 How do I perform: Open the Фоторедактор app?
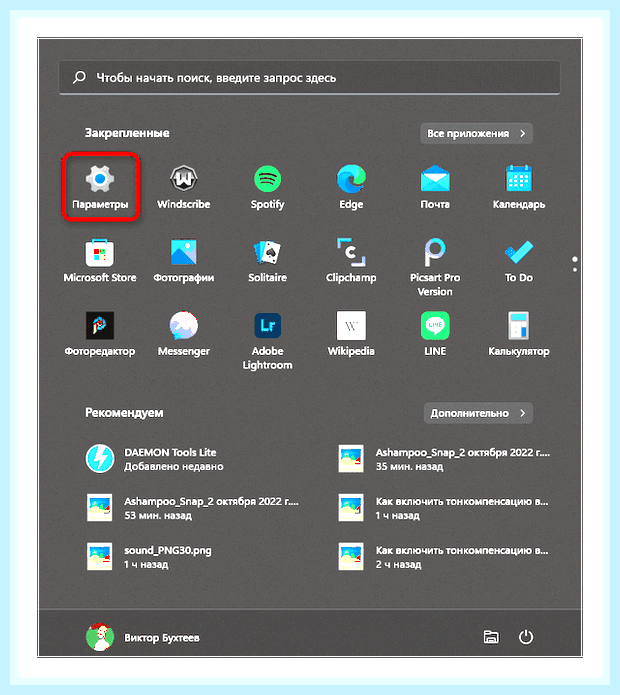point(100,333)
